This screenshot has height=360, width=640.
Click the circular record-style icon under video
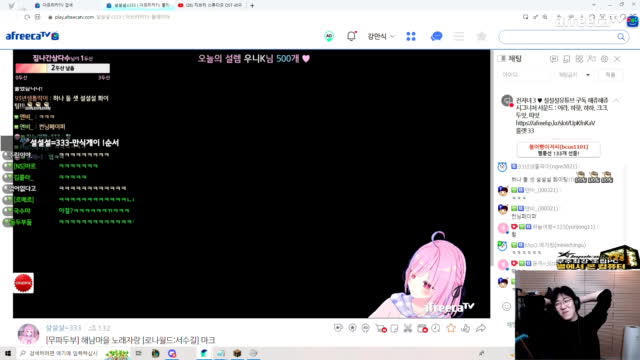pos(352,328)
